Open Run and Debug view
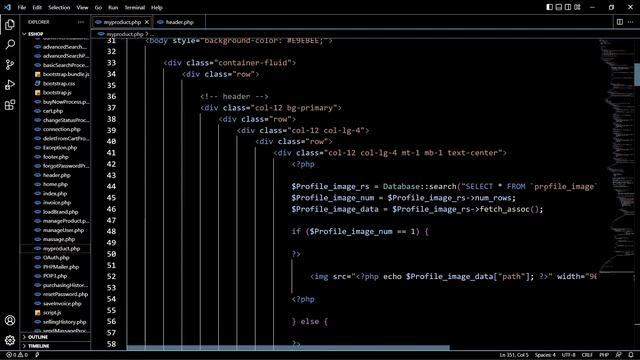 [10, 84]
